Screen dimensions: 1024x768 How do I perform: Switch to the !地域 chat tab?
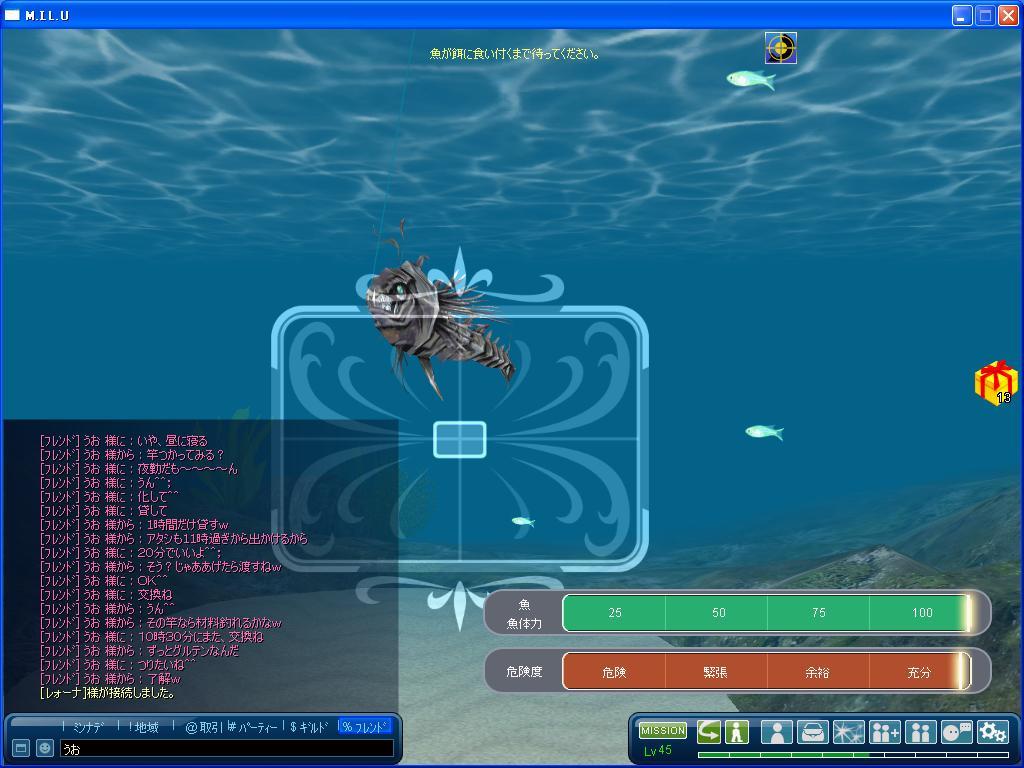point(143,727)
